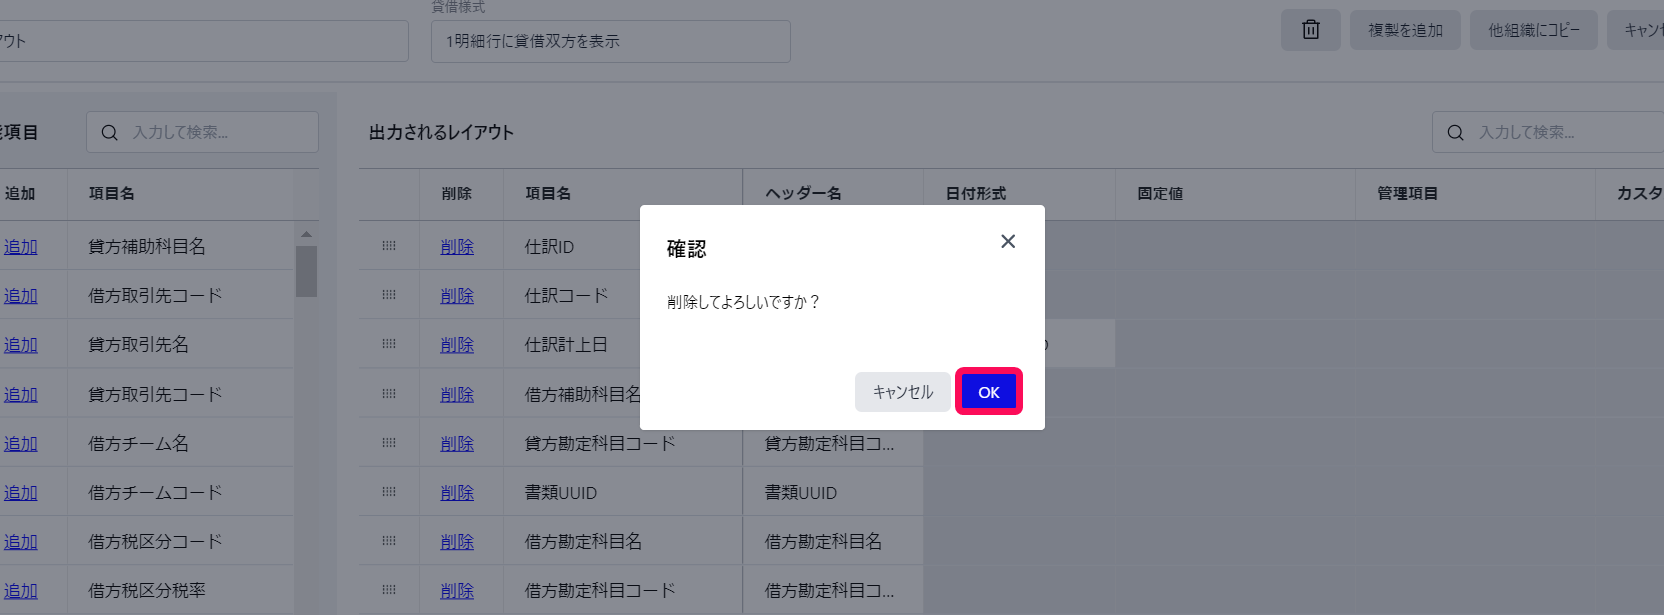This screenshot has height=615, width=1664.
Task: Click 削除 link for 貸方勘定科目コード row
Action: 457,443
